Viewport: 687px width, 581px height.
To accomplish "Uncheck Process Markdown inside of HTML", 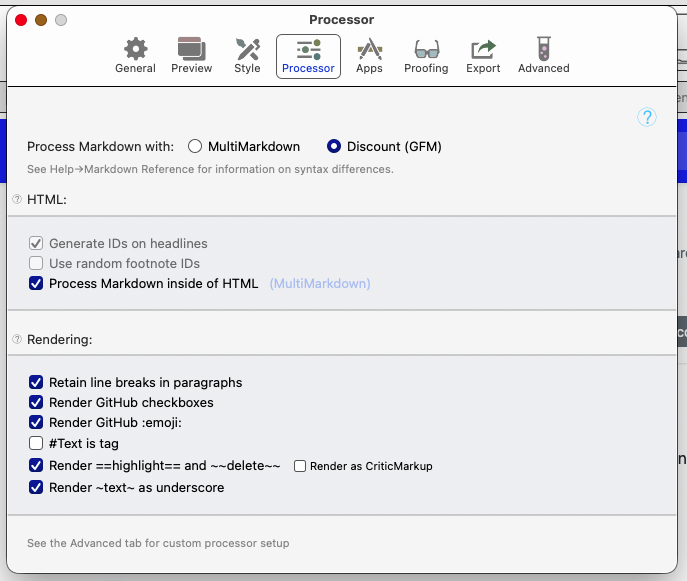I will point(36,283).
